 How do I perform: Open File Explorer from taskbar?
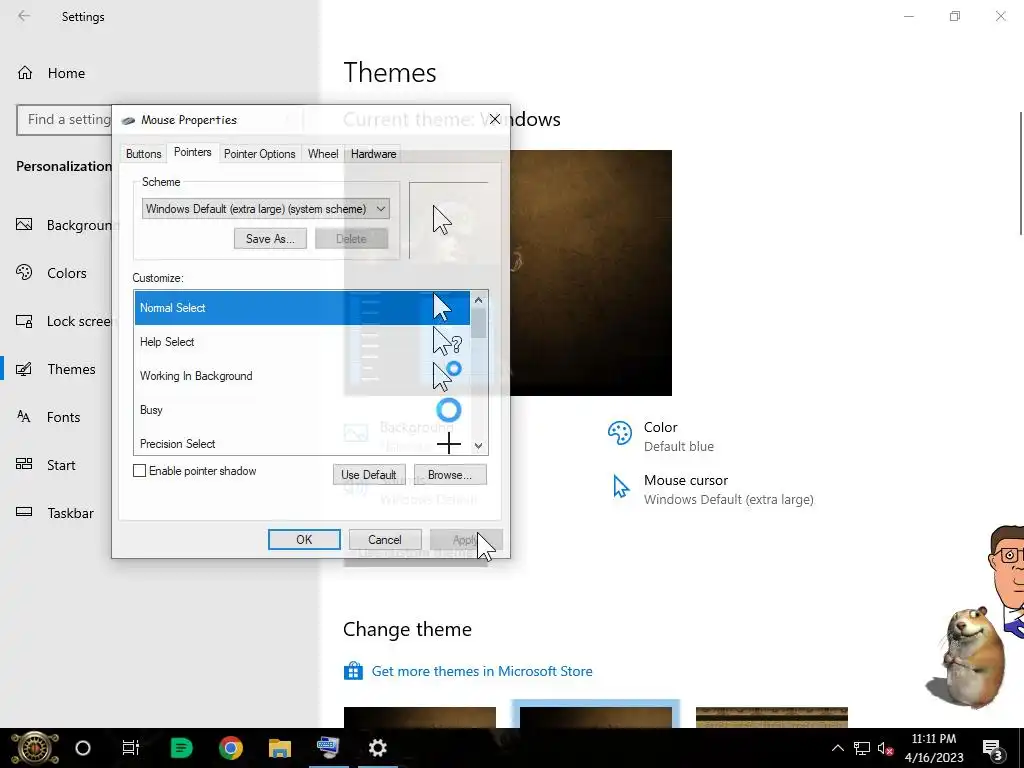[x=280, y=748]
